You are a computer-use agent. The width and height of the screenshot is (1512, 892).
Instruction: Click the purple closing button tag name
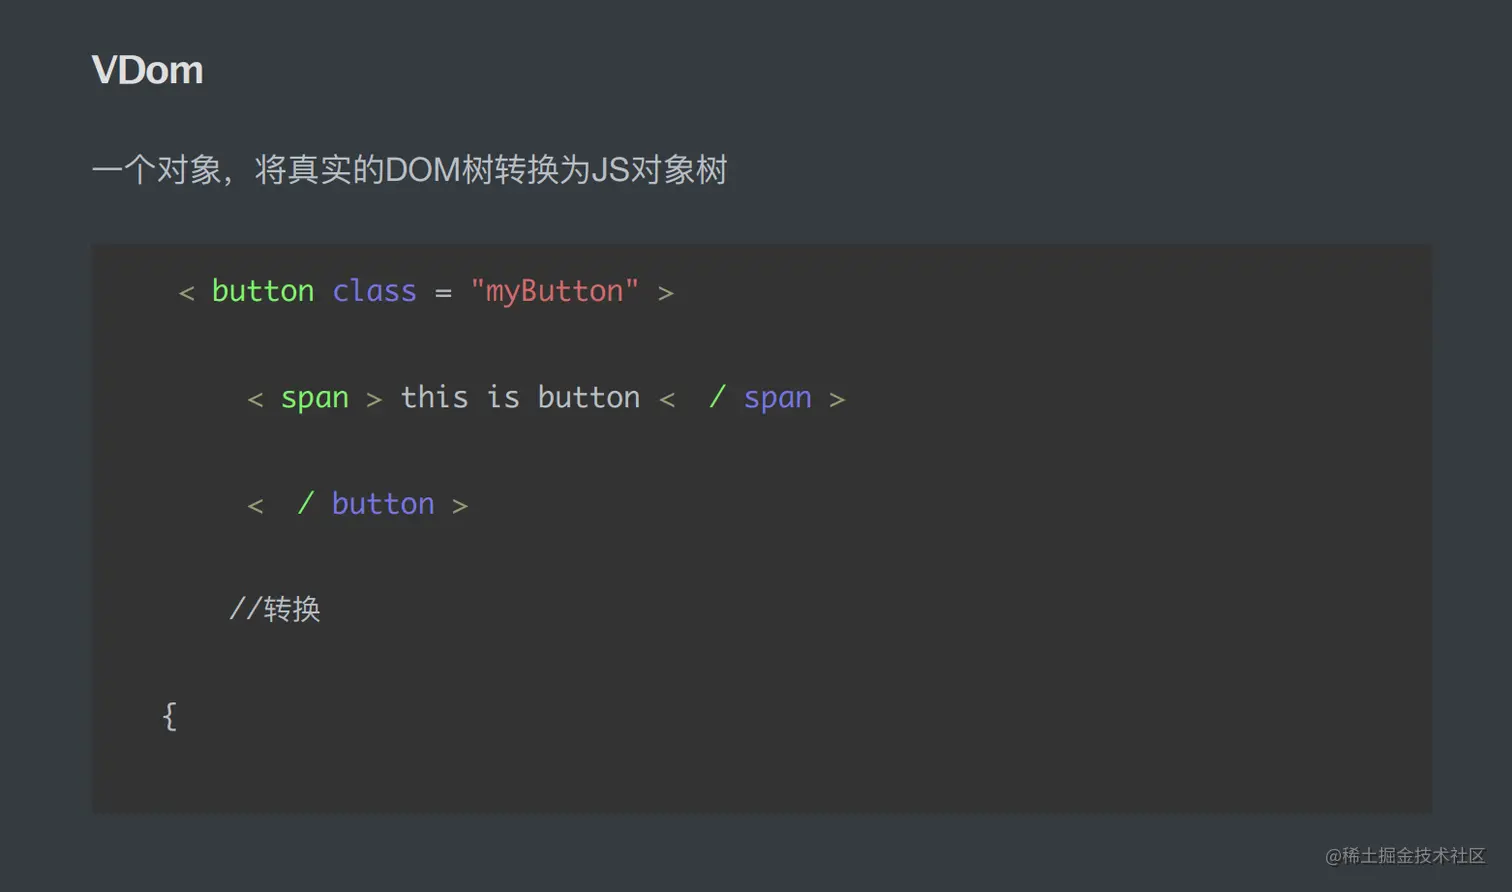coord(383,504)
